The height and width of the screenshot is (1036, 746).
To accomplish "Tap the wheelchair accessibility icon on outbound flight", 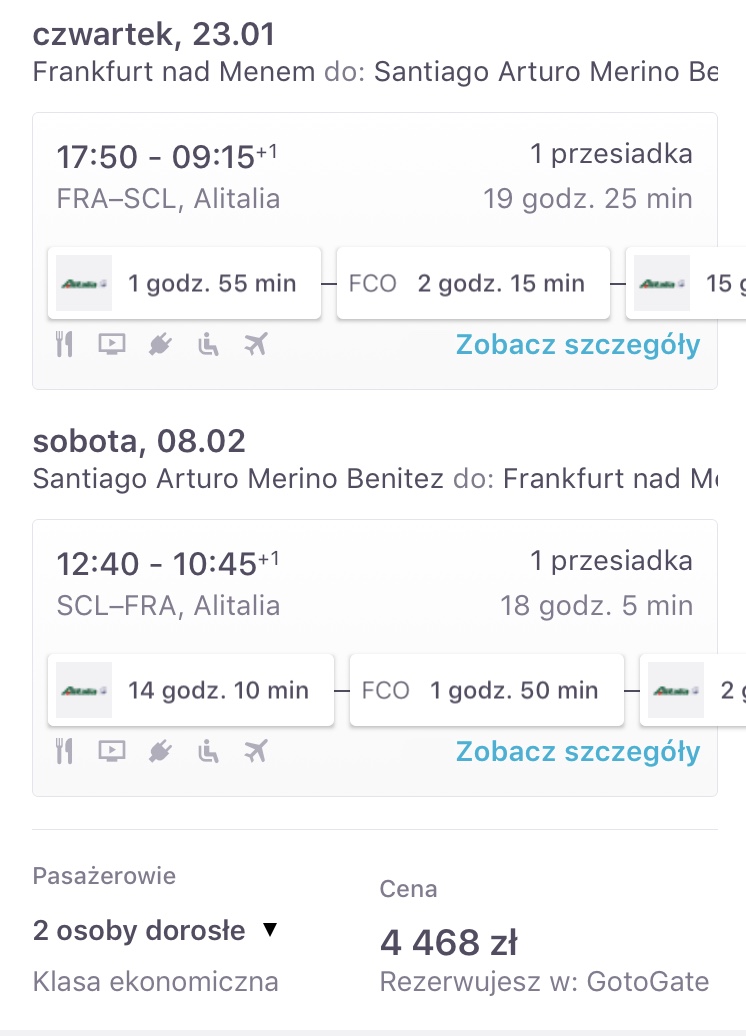I will tap(208, 344).
